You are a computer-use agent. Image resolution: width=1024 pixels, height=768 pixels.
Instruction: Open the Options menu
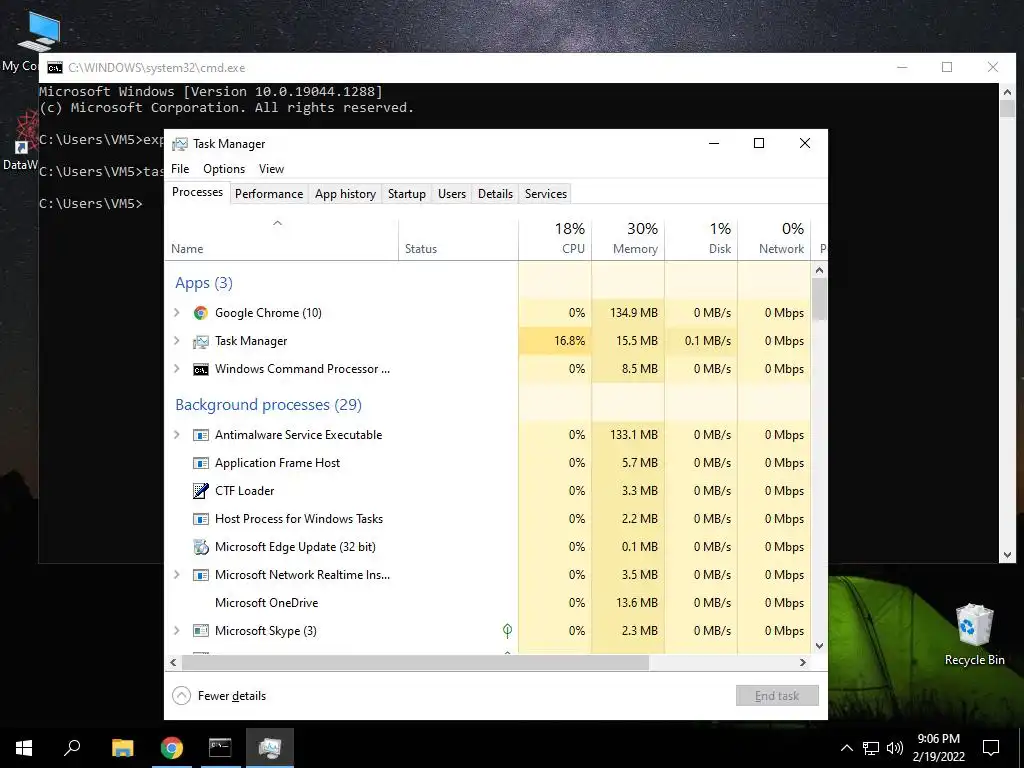pyautogui.click(x=224, y=169)
